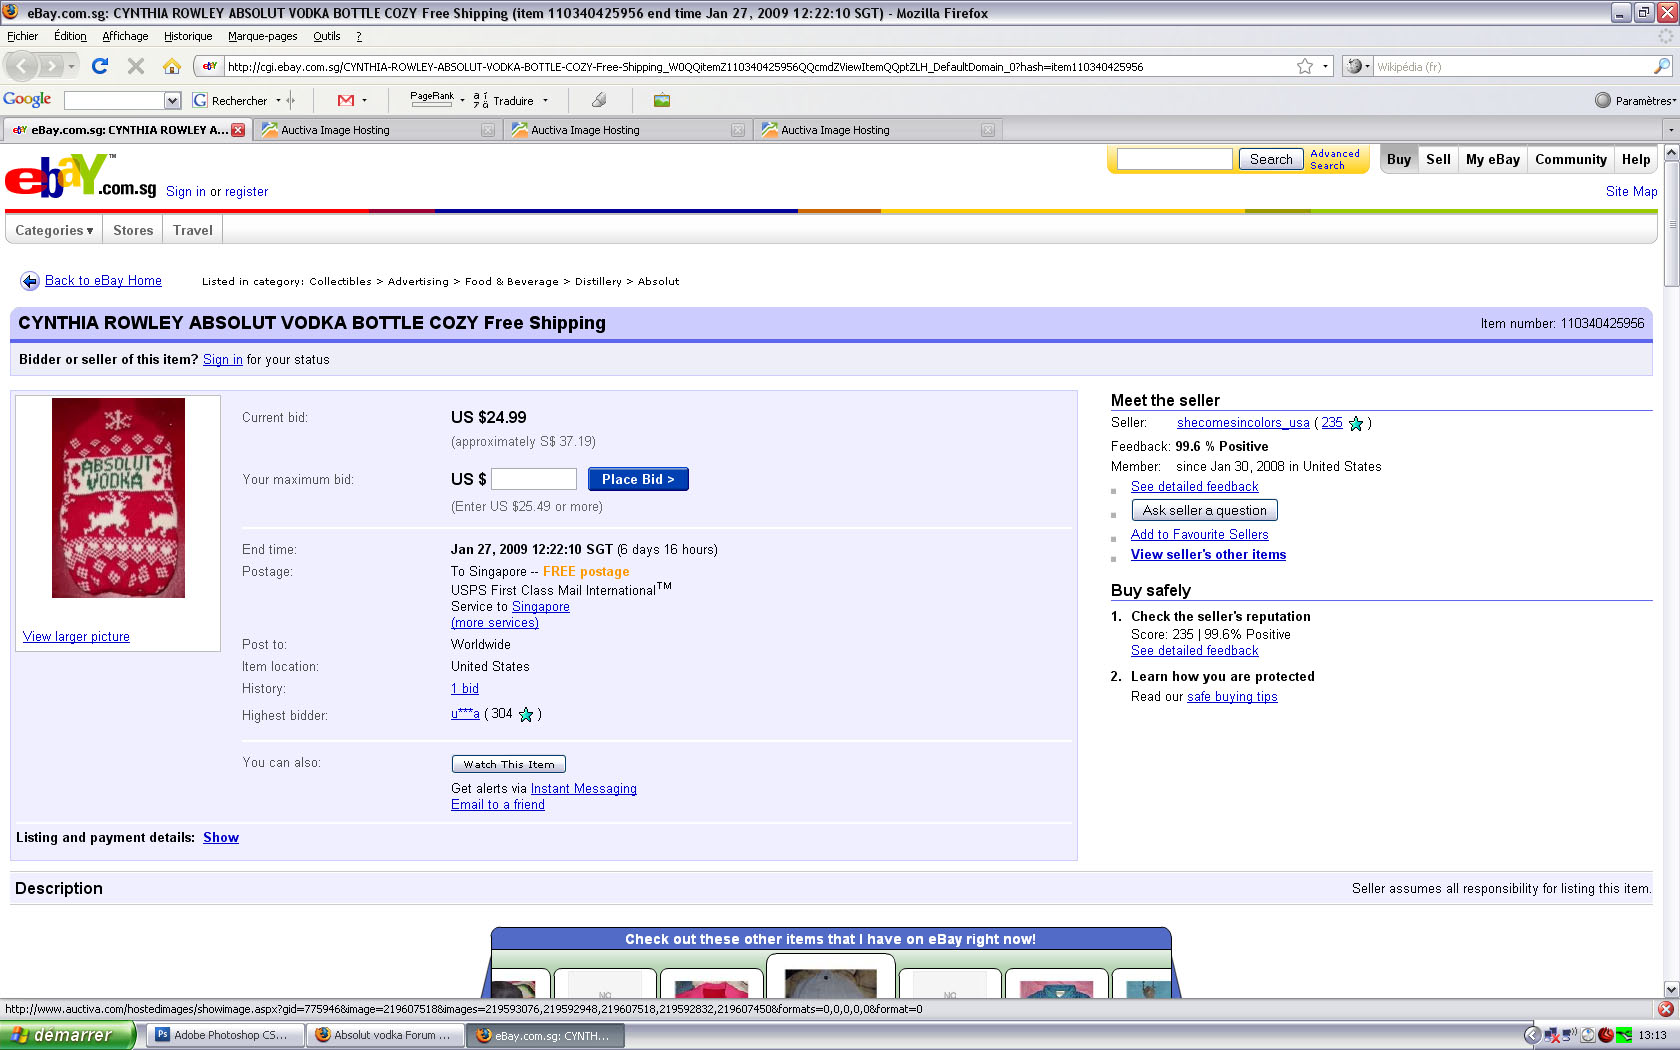Image resolution: width=1680 pixels, height=1050 pixels.
Task: Open back/forward history dropdown arrow
Action: point(71,66)
